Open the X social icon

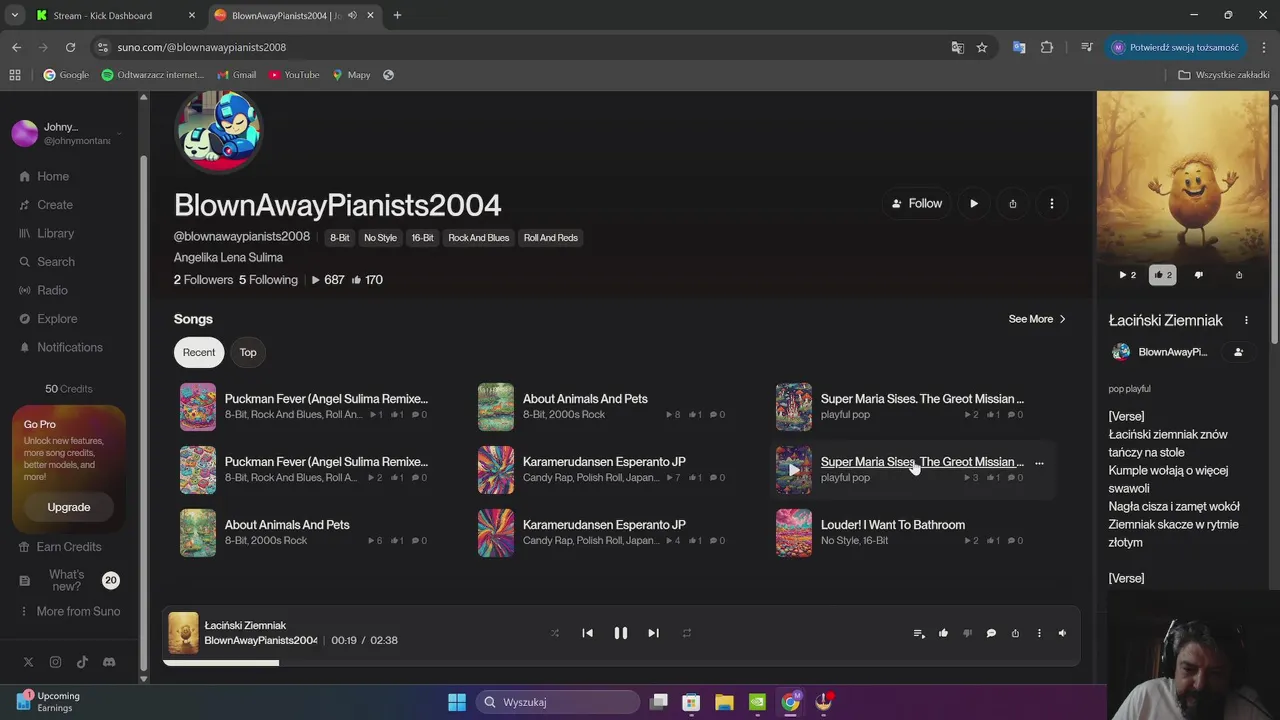pos(28,662)
